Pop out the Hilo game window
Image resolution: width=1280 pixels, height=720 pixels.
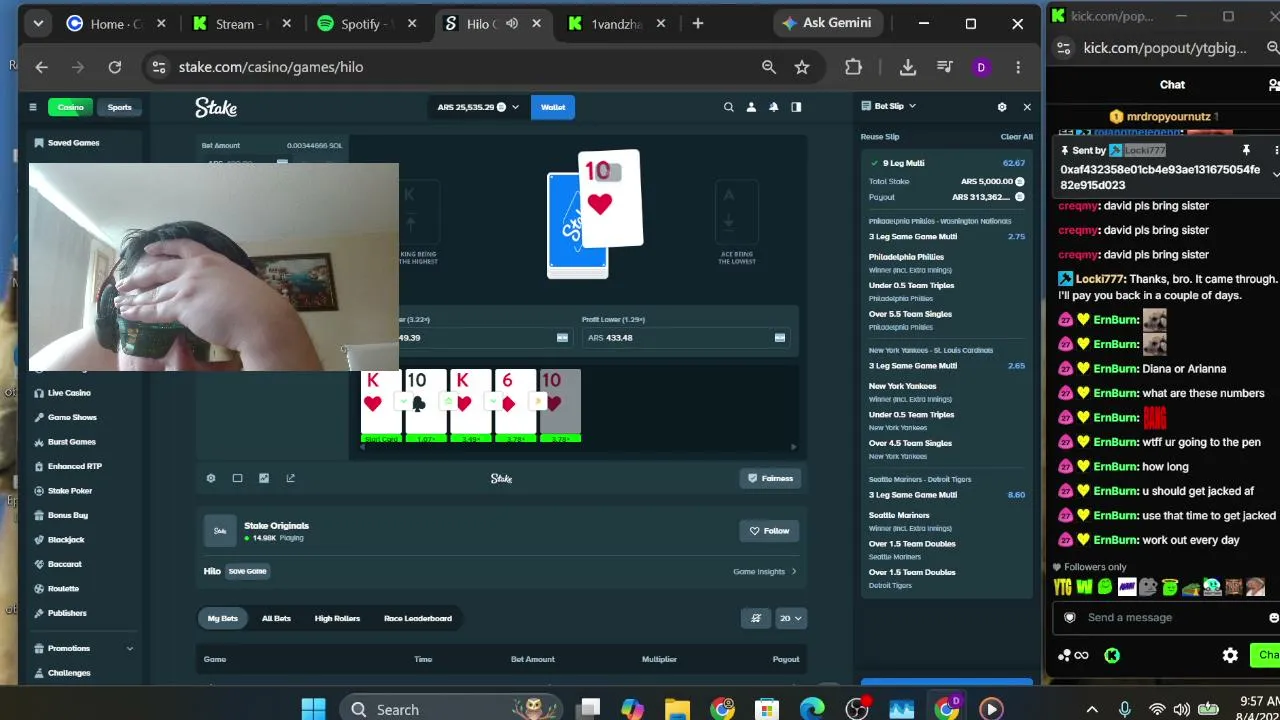pyautogui.click(x=291, y=478)
